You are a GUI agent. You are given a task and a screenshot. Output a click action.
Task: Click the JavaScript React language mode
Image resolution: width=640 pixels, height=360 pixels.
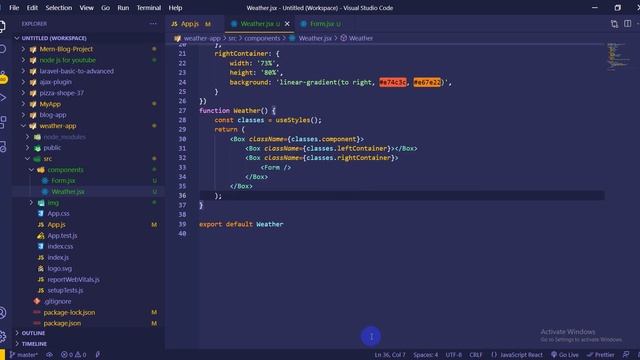click(x=517, y=355)
